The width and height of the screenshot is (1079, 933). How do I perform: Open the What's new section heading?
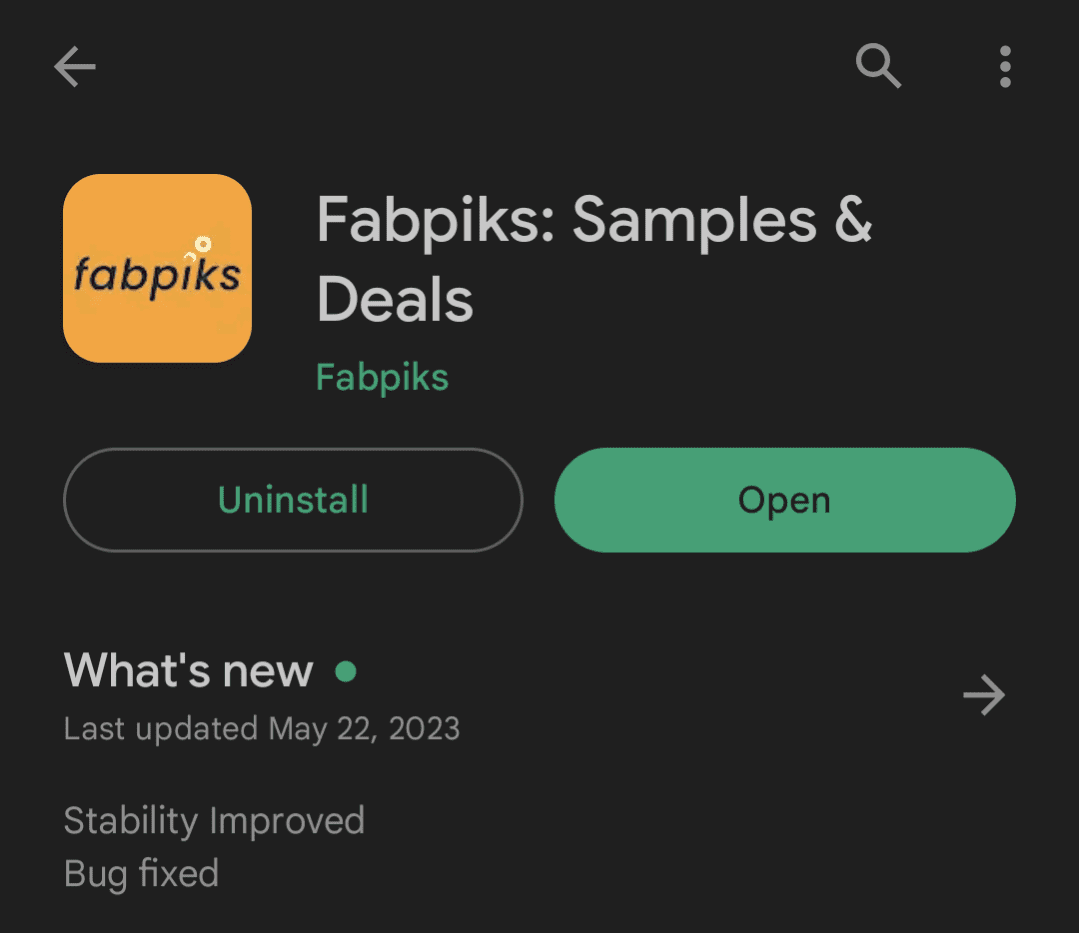point(189,670)
